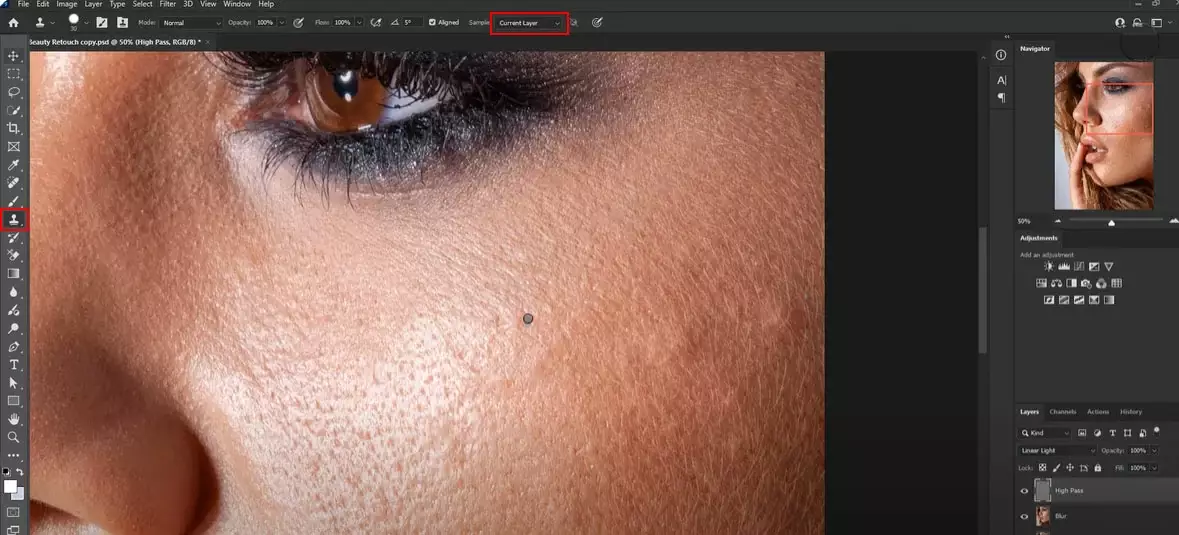This screenshot has height=535, width=1179.
Task: Select the Beauty Retouch copy.psd document tab
Action: pyautogui.click(x=114, y=42)
